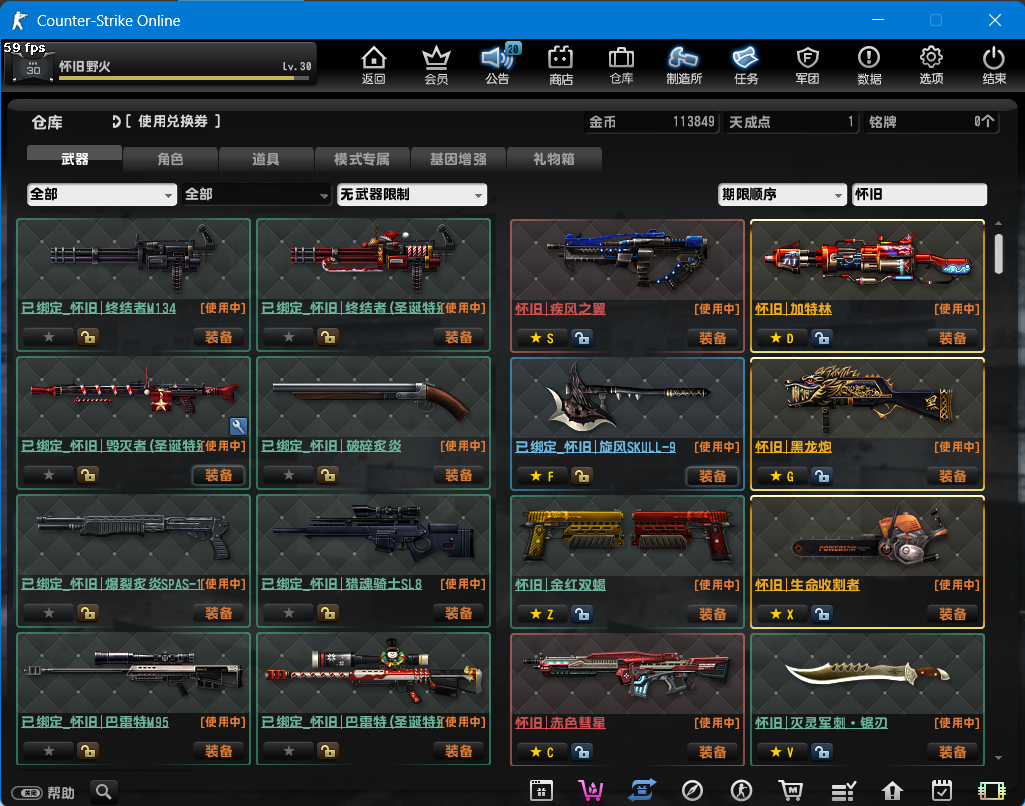Click 装备 button for 灭灵军刺·锯刃
This screenshot has width=1025, height=806.
pyautogui.click(x=952, y=752)
